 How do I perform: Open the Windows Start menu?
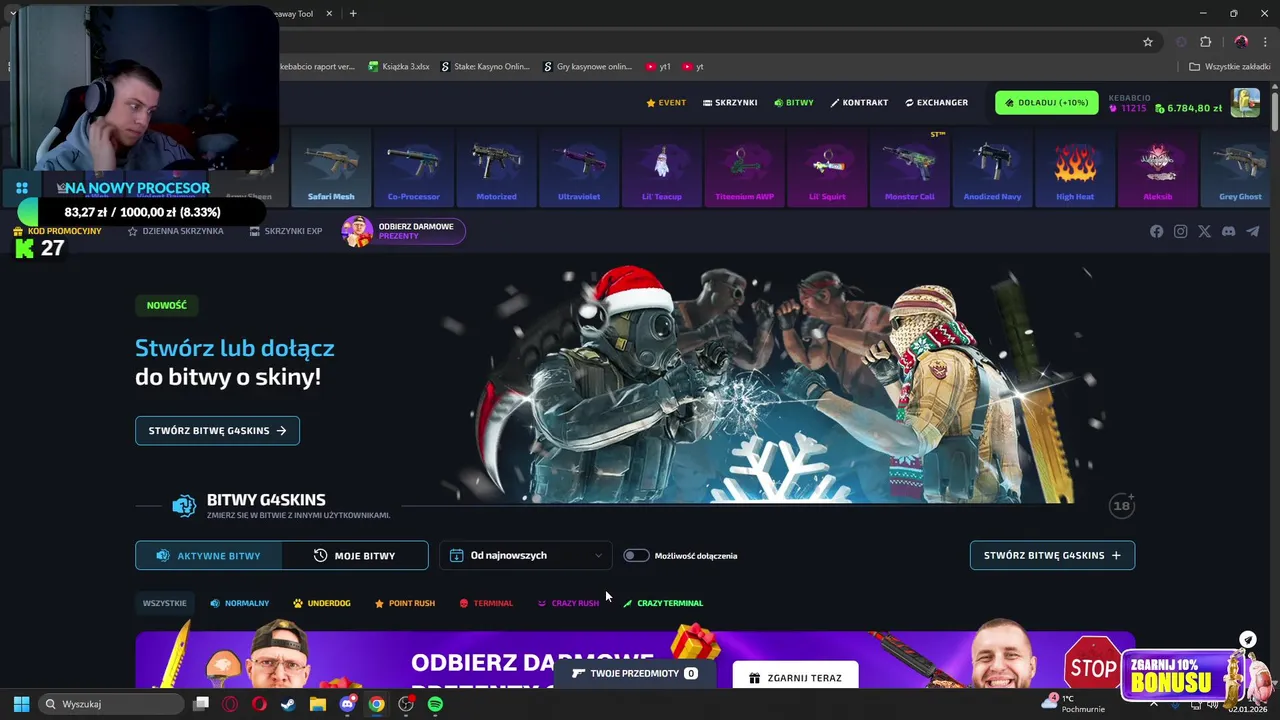click(21, 704)
